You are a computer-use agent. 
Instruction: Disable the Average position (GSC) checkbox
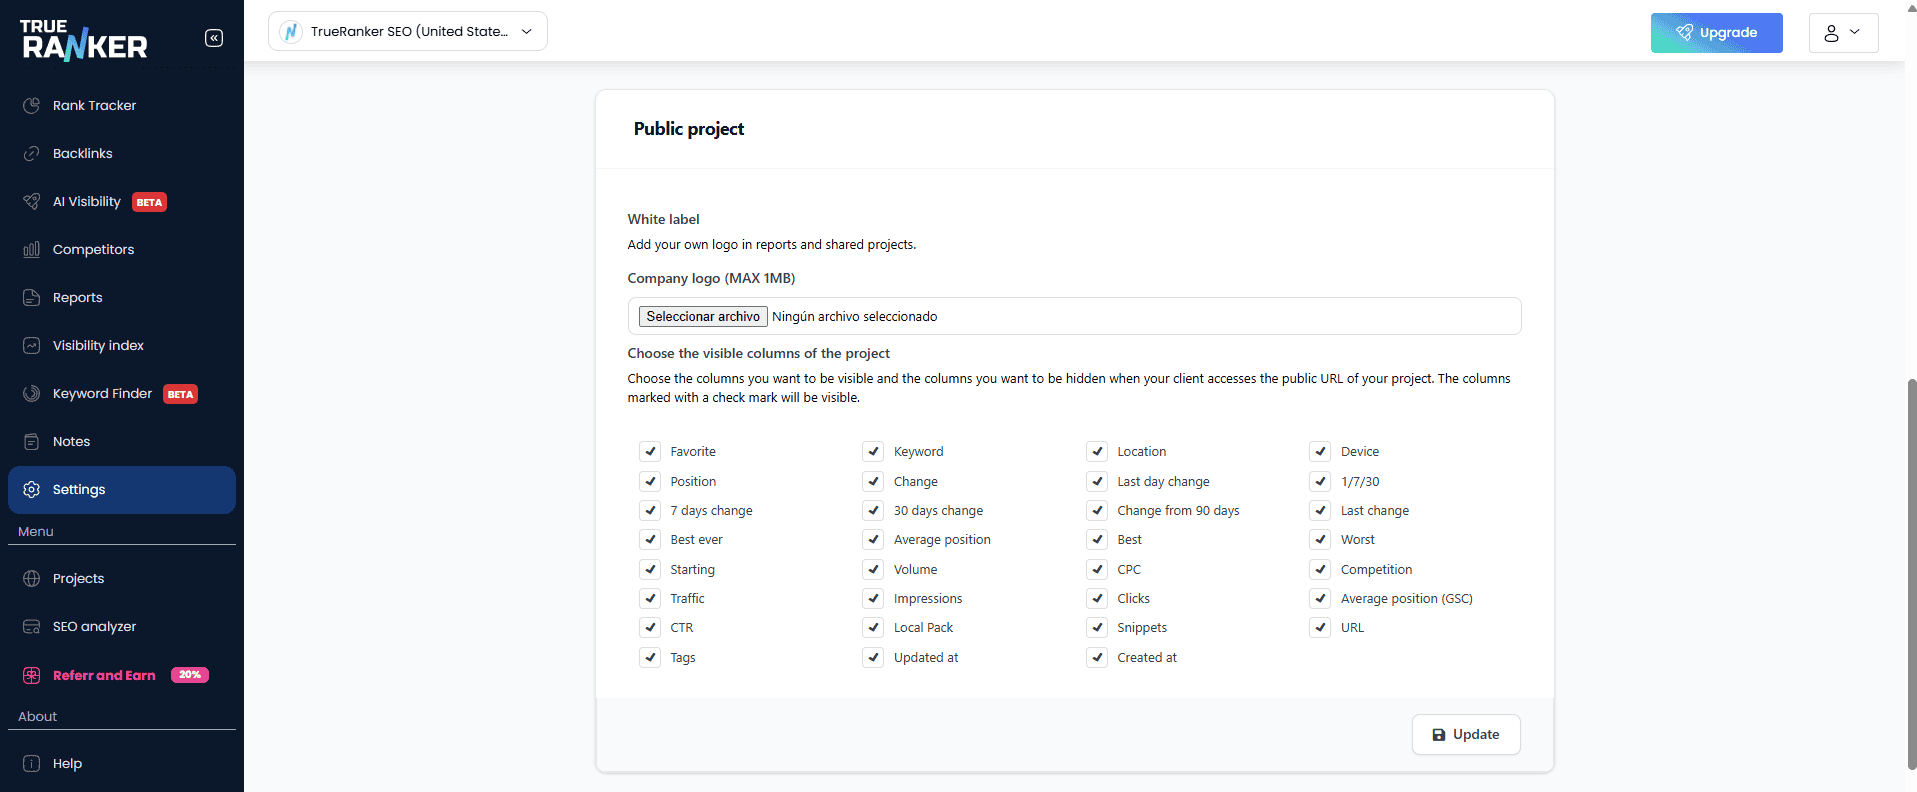tap(1320, 598)
